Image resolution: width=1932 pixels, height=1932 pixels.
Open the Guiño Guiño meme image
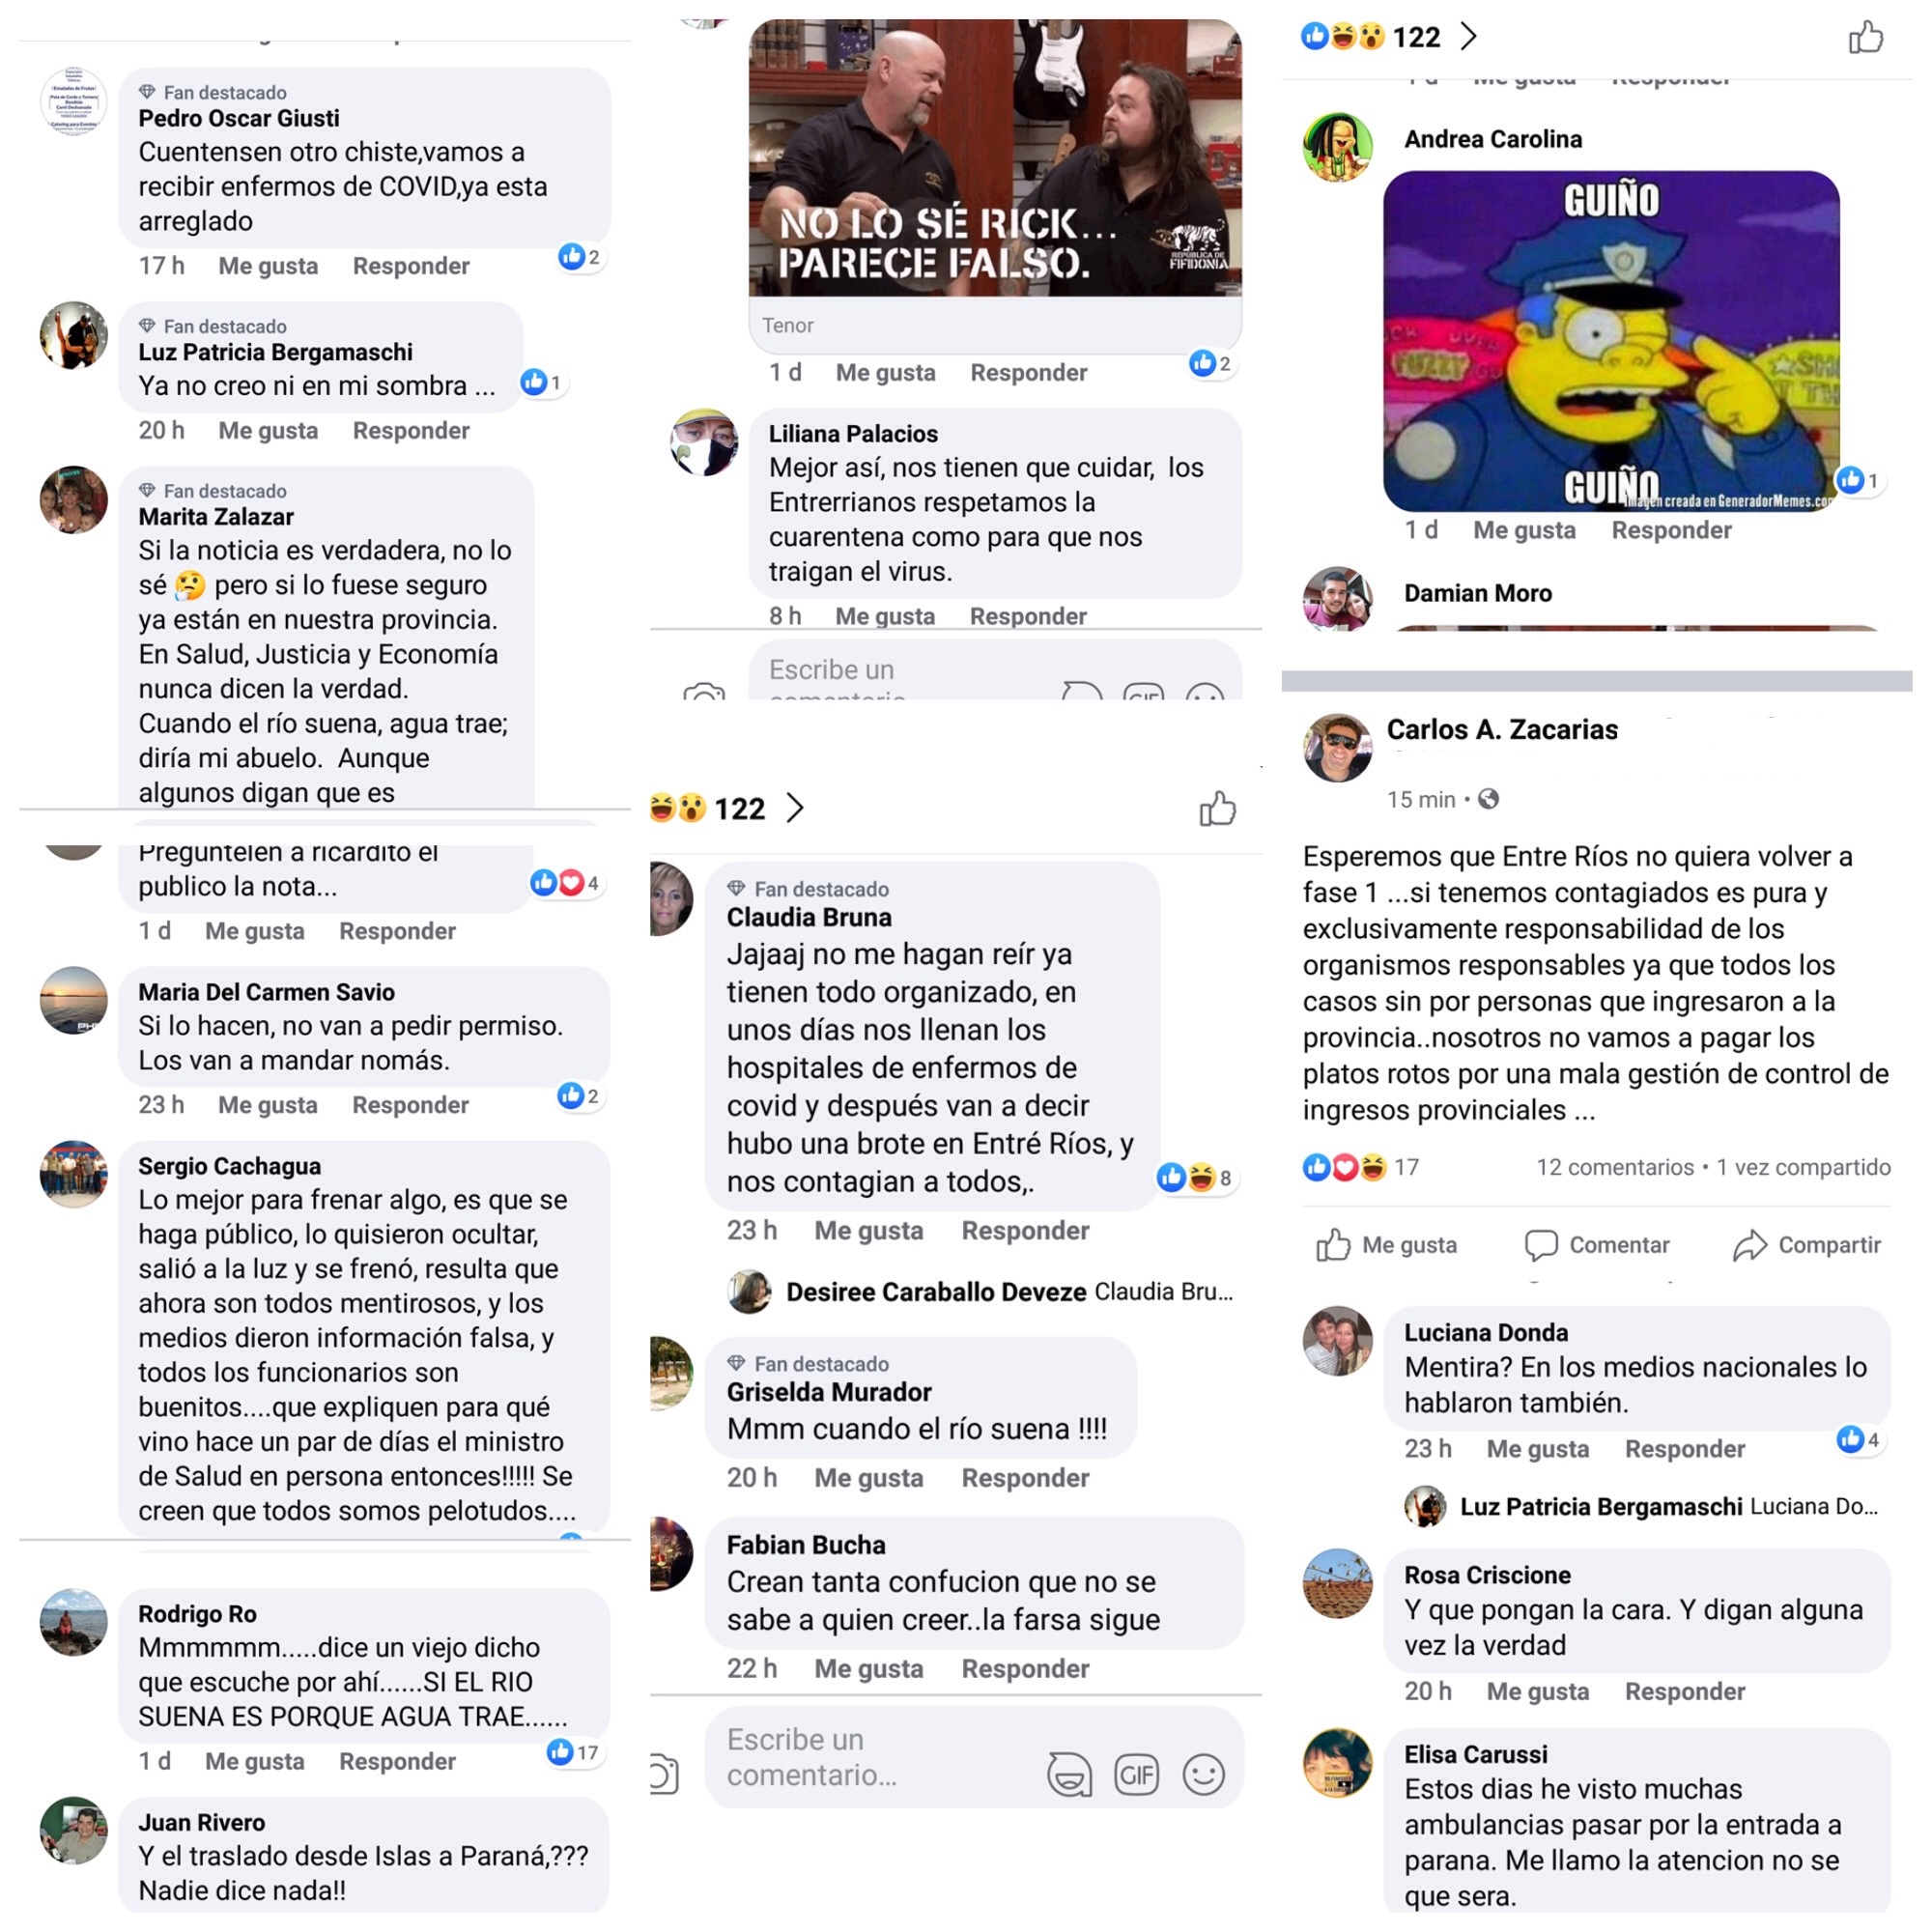pos(1611,341)
